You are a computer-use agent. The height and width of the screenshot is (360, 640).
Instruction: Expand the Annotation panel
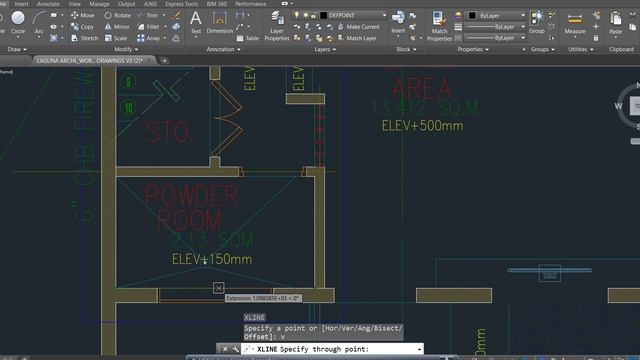[223, 49]
